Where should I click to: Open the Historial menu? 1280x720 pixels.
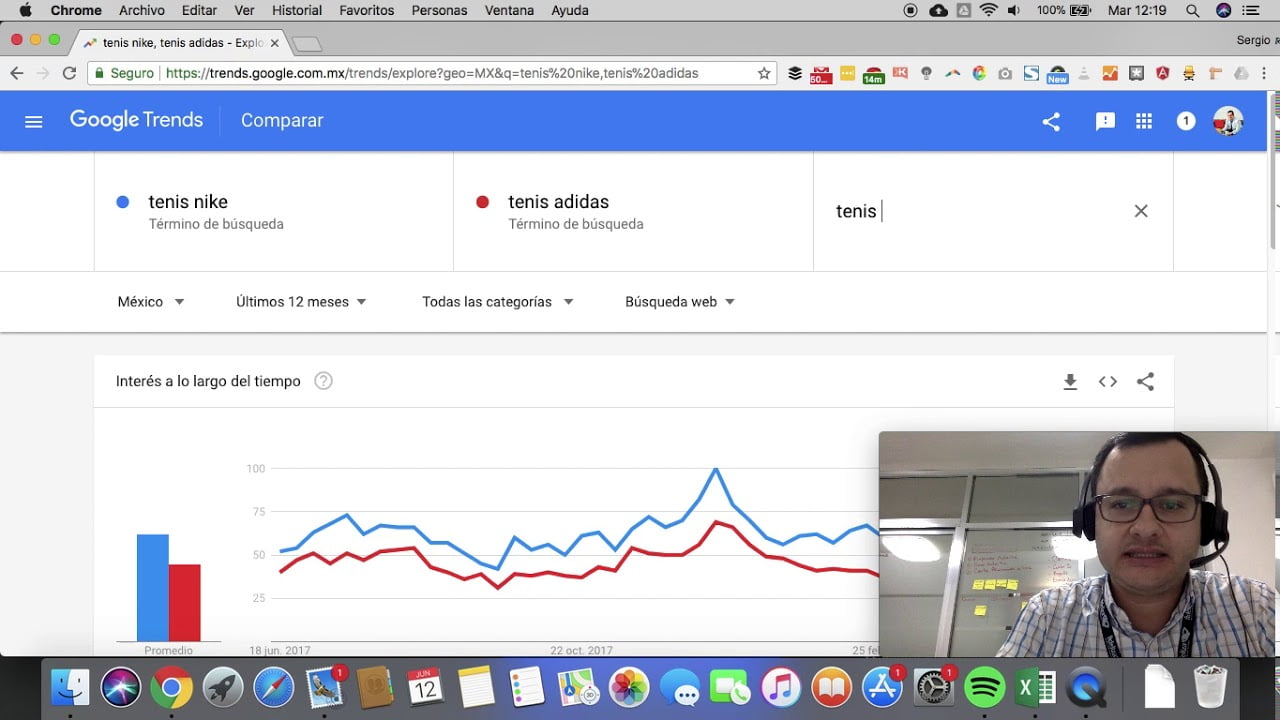(x=297, y=10)
